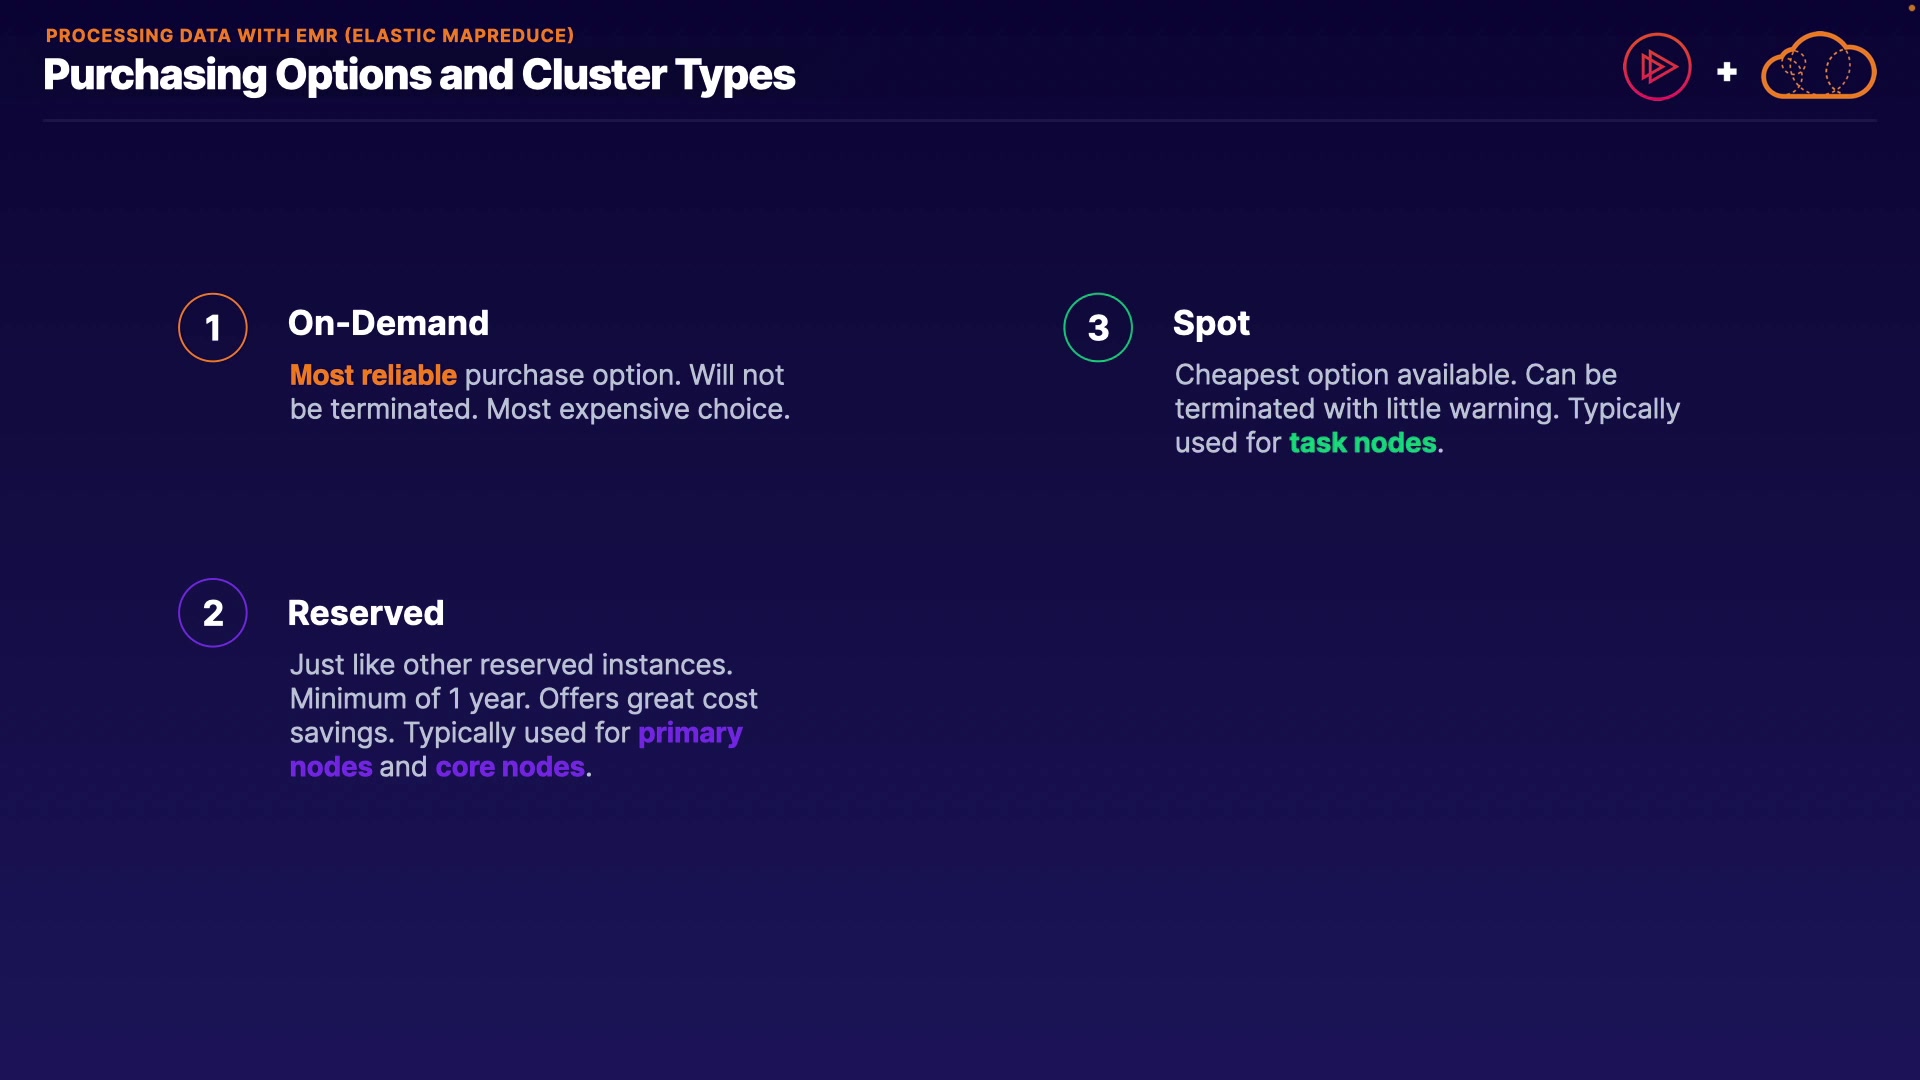The height and width of the screenshot is (1080, 1920).
Task: Click the "be terminated. Most expensive choice" line
Action: tap(540, 409)
